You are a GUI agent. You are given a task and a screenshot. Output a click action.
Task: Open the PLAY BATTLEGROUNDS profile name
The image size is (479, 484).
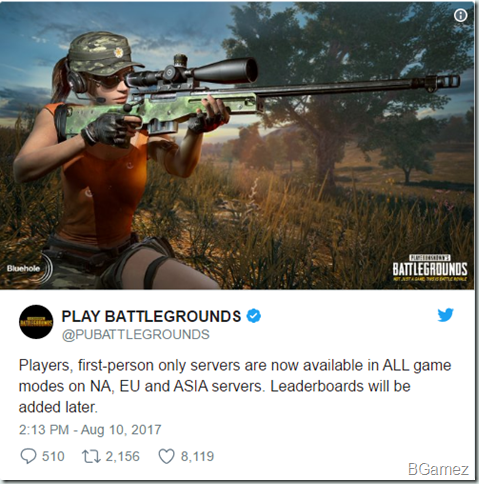[x=151, y=316]
